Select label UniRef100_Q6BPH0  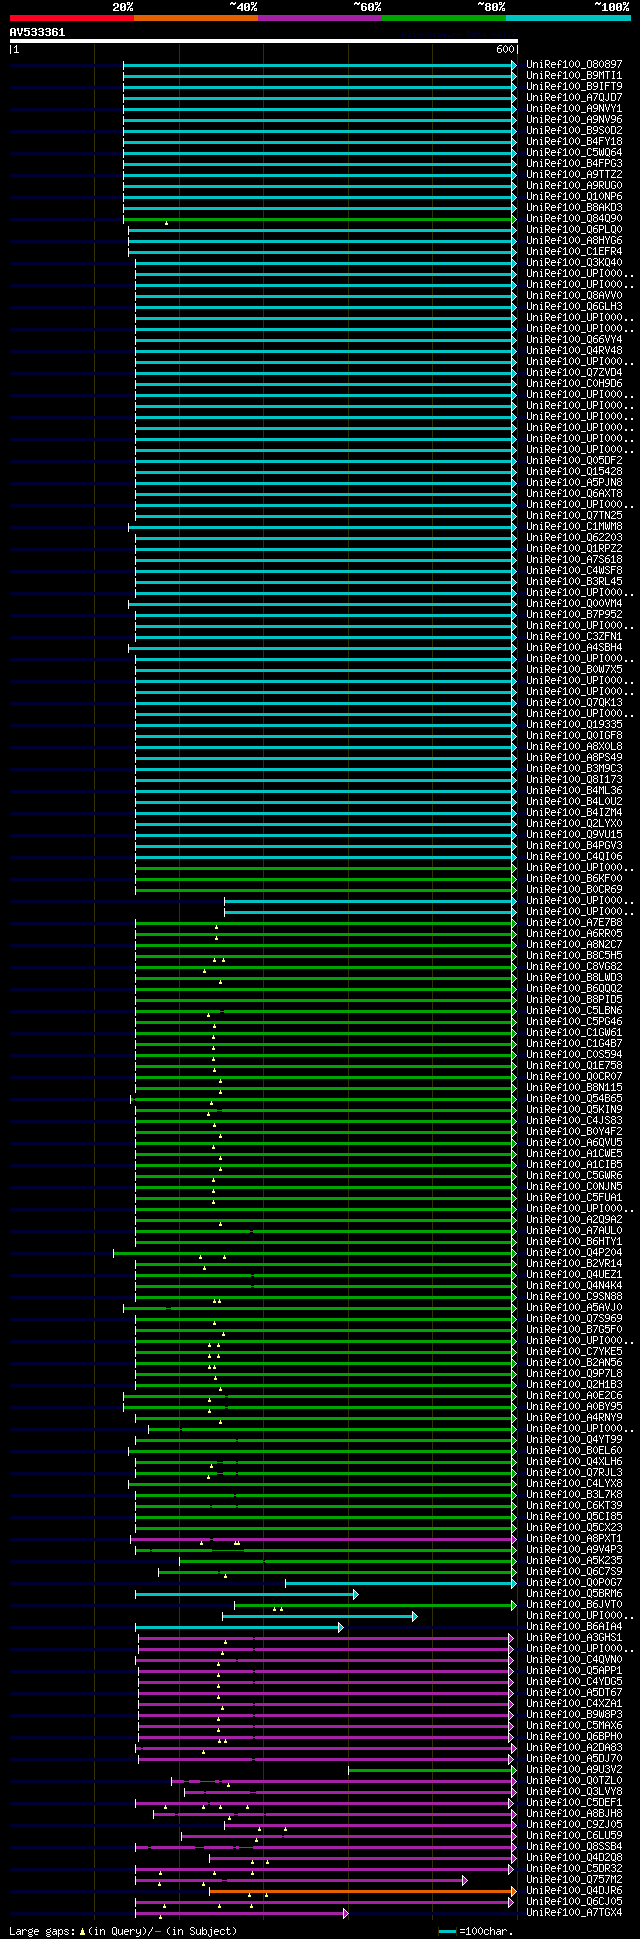[574, 1737]
